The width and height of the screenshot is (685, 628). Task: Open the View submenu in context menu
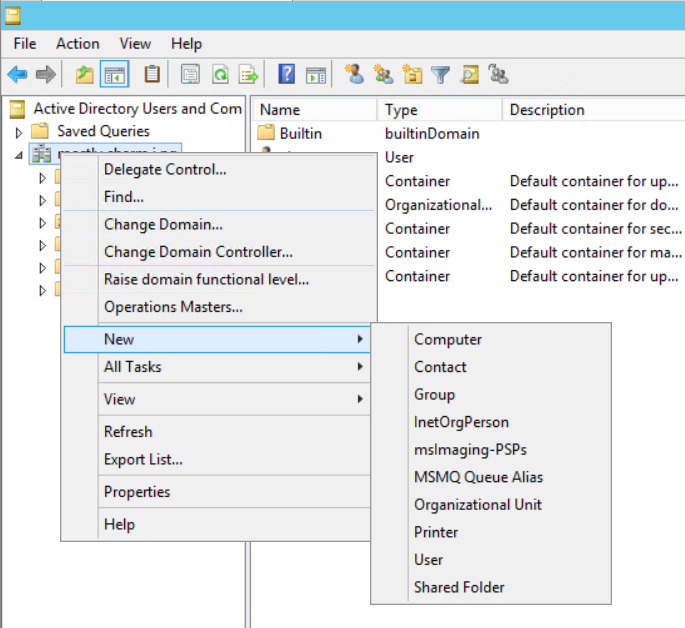217,399
